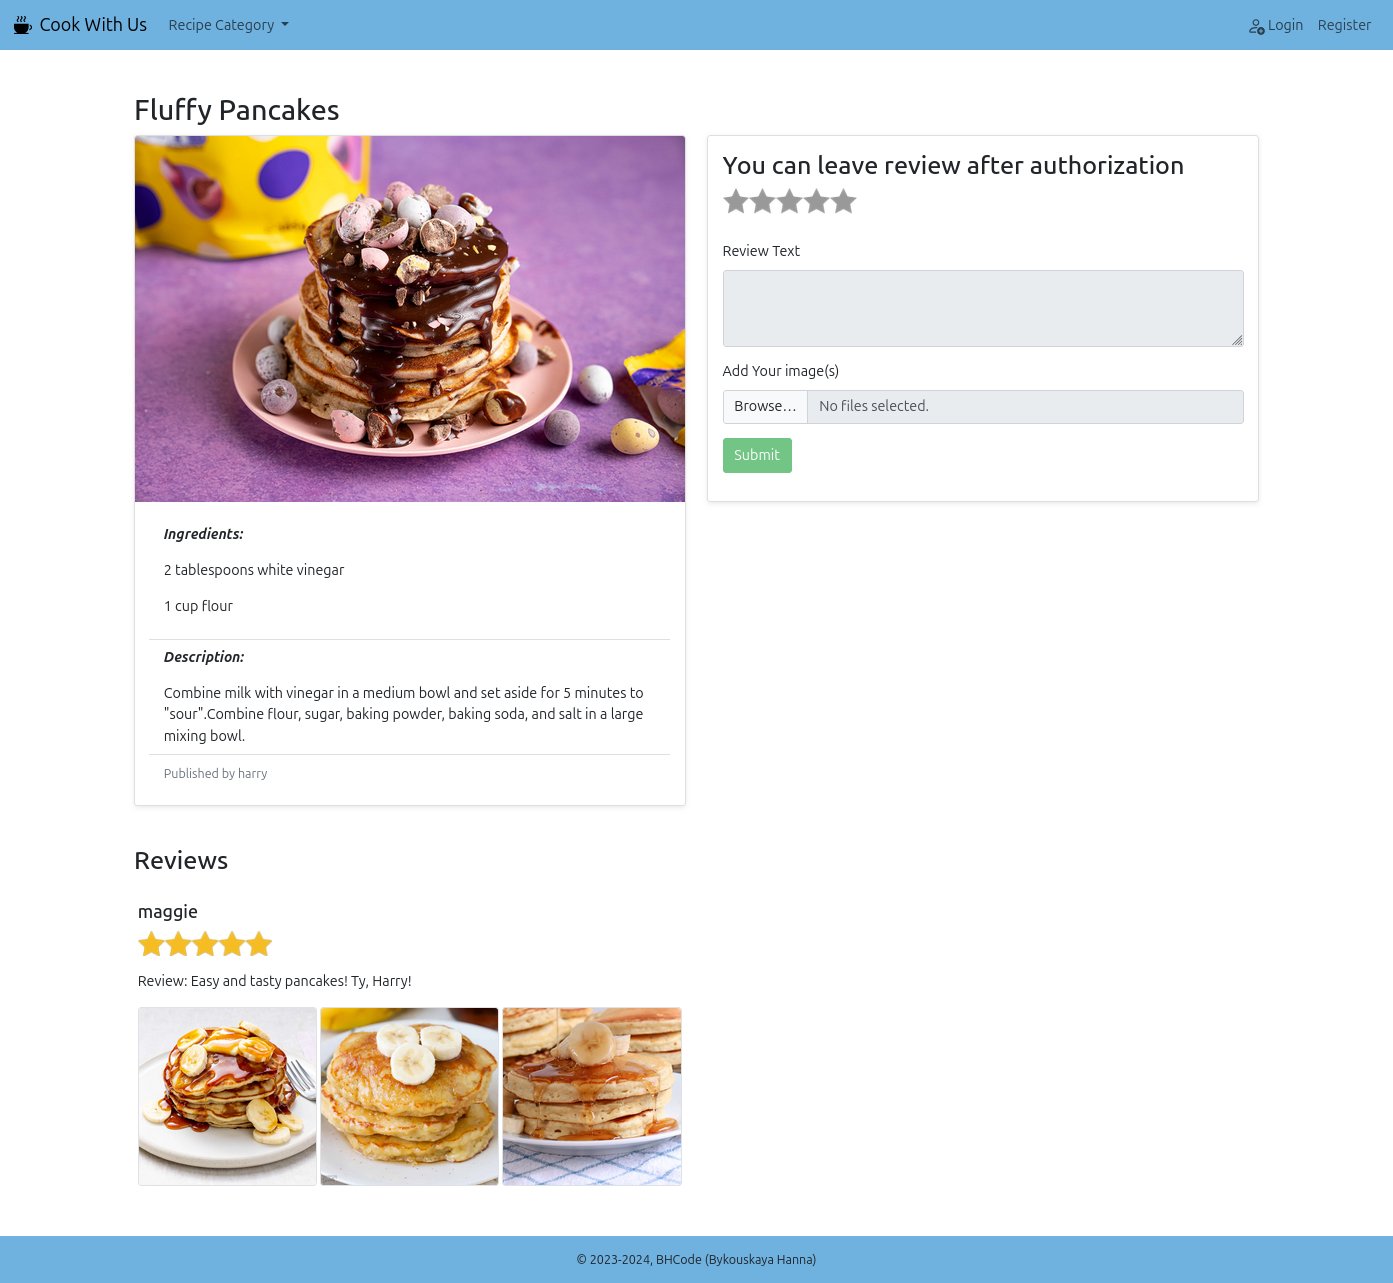Click the user login icon
Screen dimensions: 1393x1283
click(1257, 26)
